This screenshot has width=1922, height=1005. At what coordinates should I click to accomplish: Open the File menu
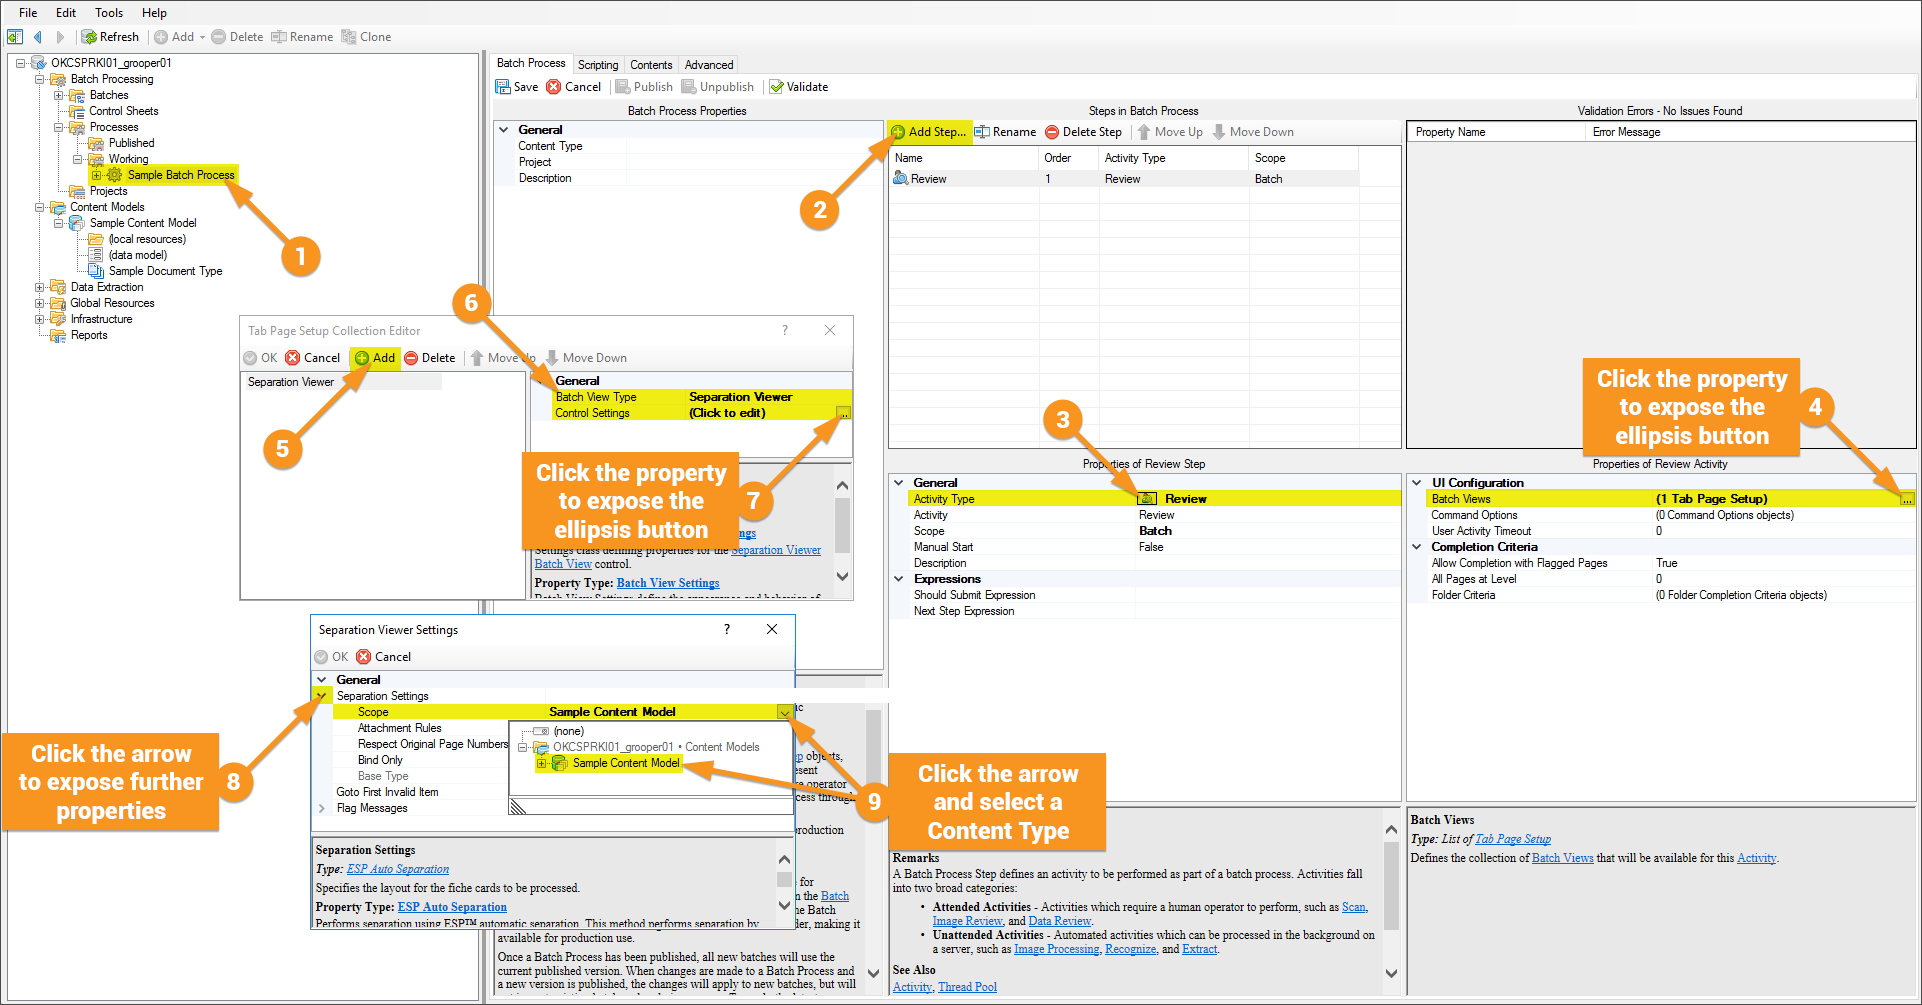coord(28,13)
